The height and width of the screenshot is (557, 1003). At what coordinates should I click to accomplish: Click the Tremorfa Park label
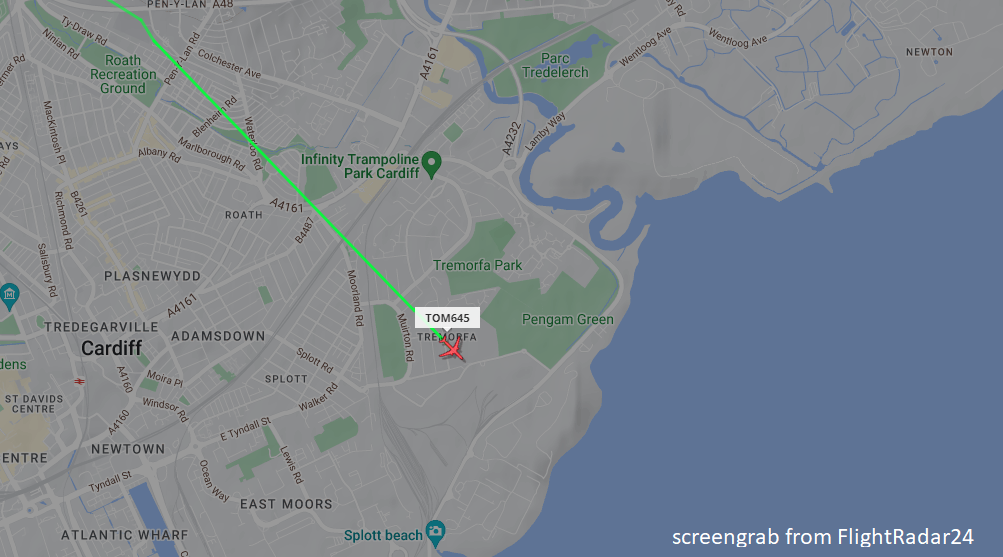(477, 265)
